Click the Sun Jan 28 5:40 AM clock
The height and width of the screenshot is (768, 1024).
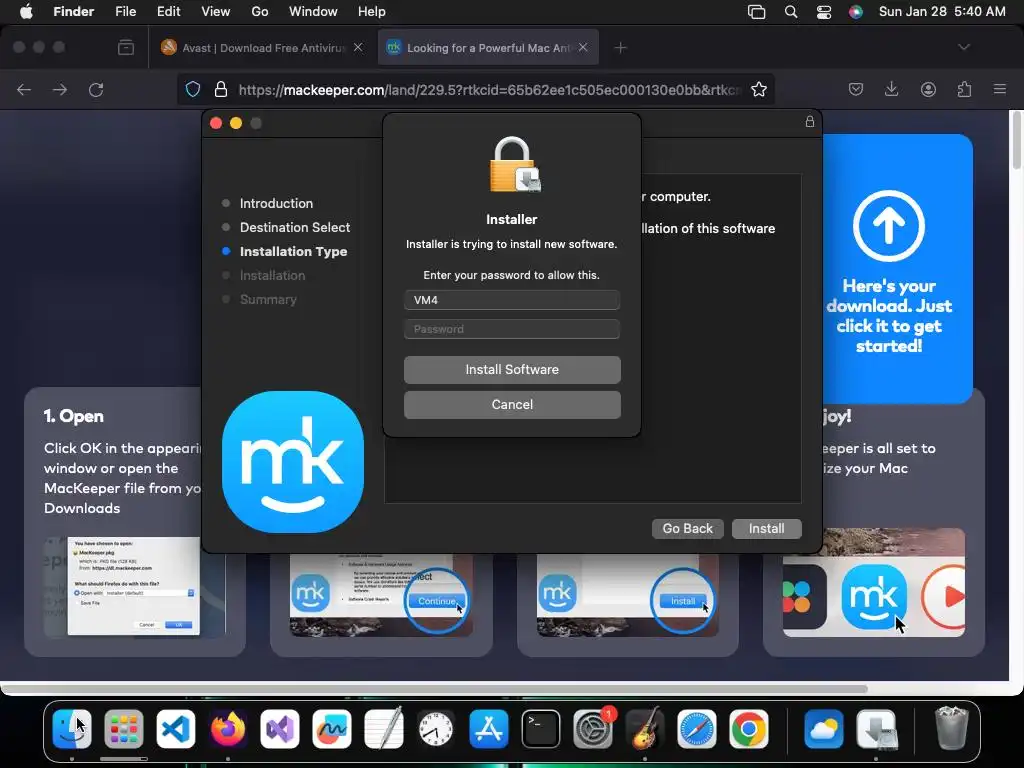tap(942, 12)
